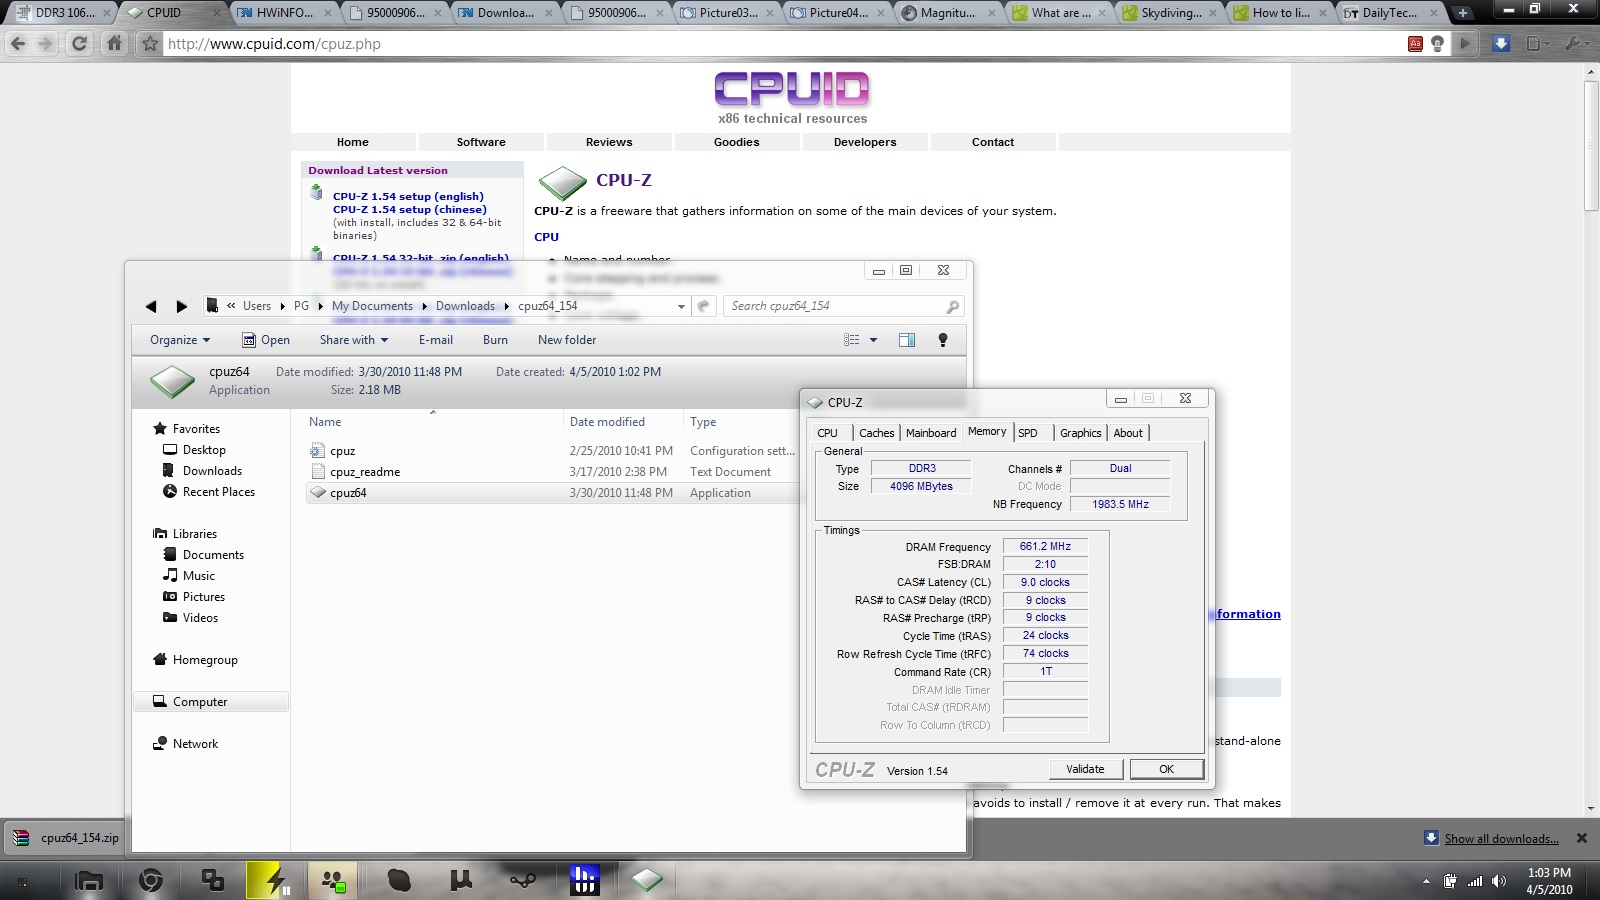Viewport: 1600px width, 900px height.
Task: Click Show all downloads link
Action: (x=1501, y=839)
